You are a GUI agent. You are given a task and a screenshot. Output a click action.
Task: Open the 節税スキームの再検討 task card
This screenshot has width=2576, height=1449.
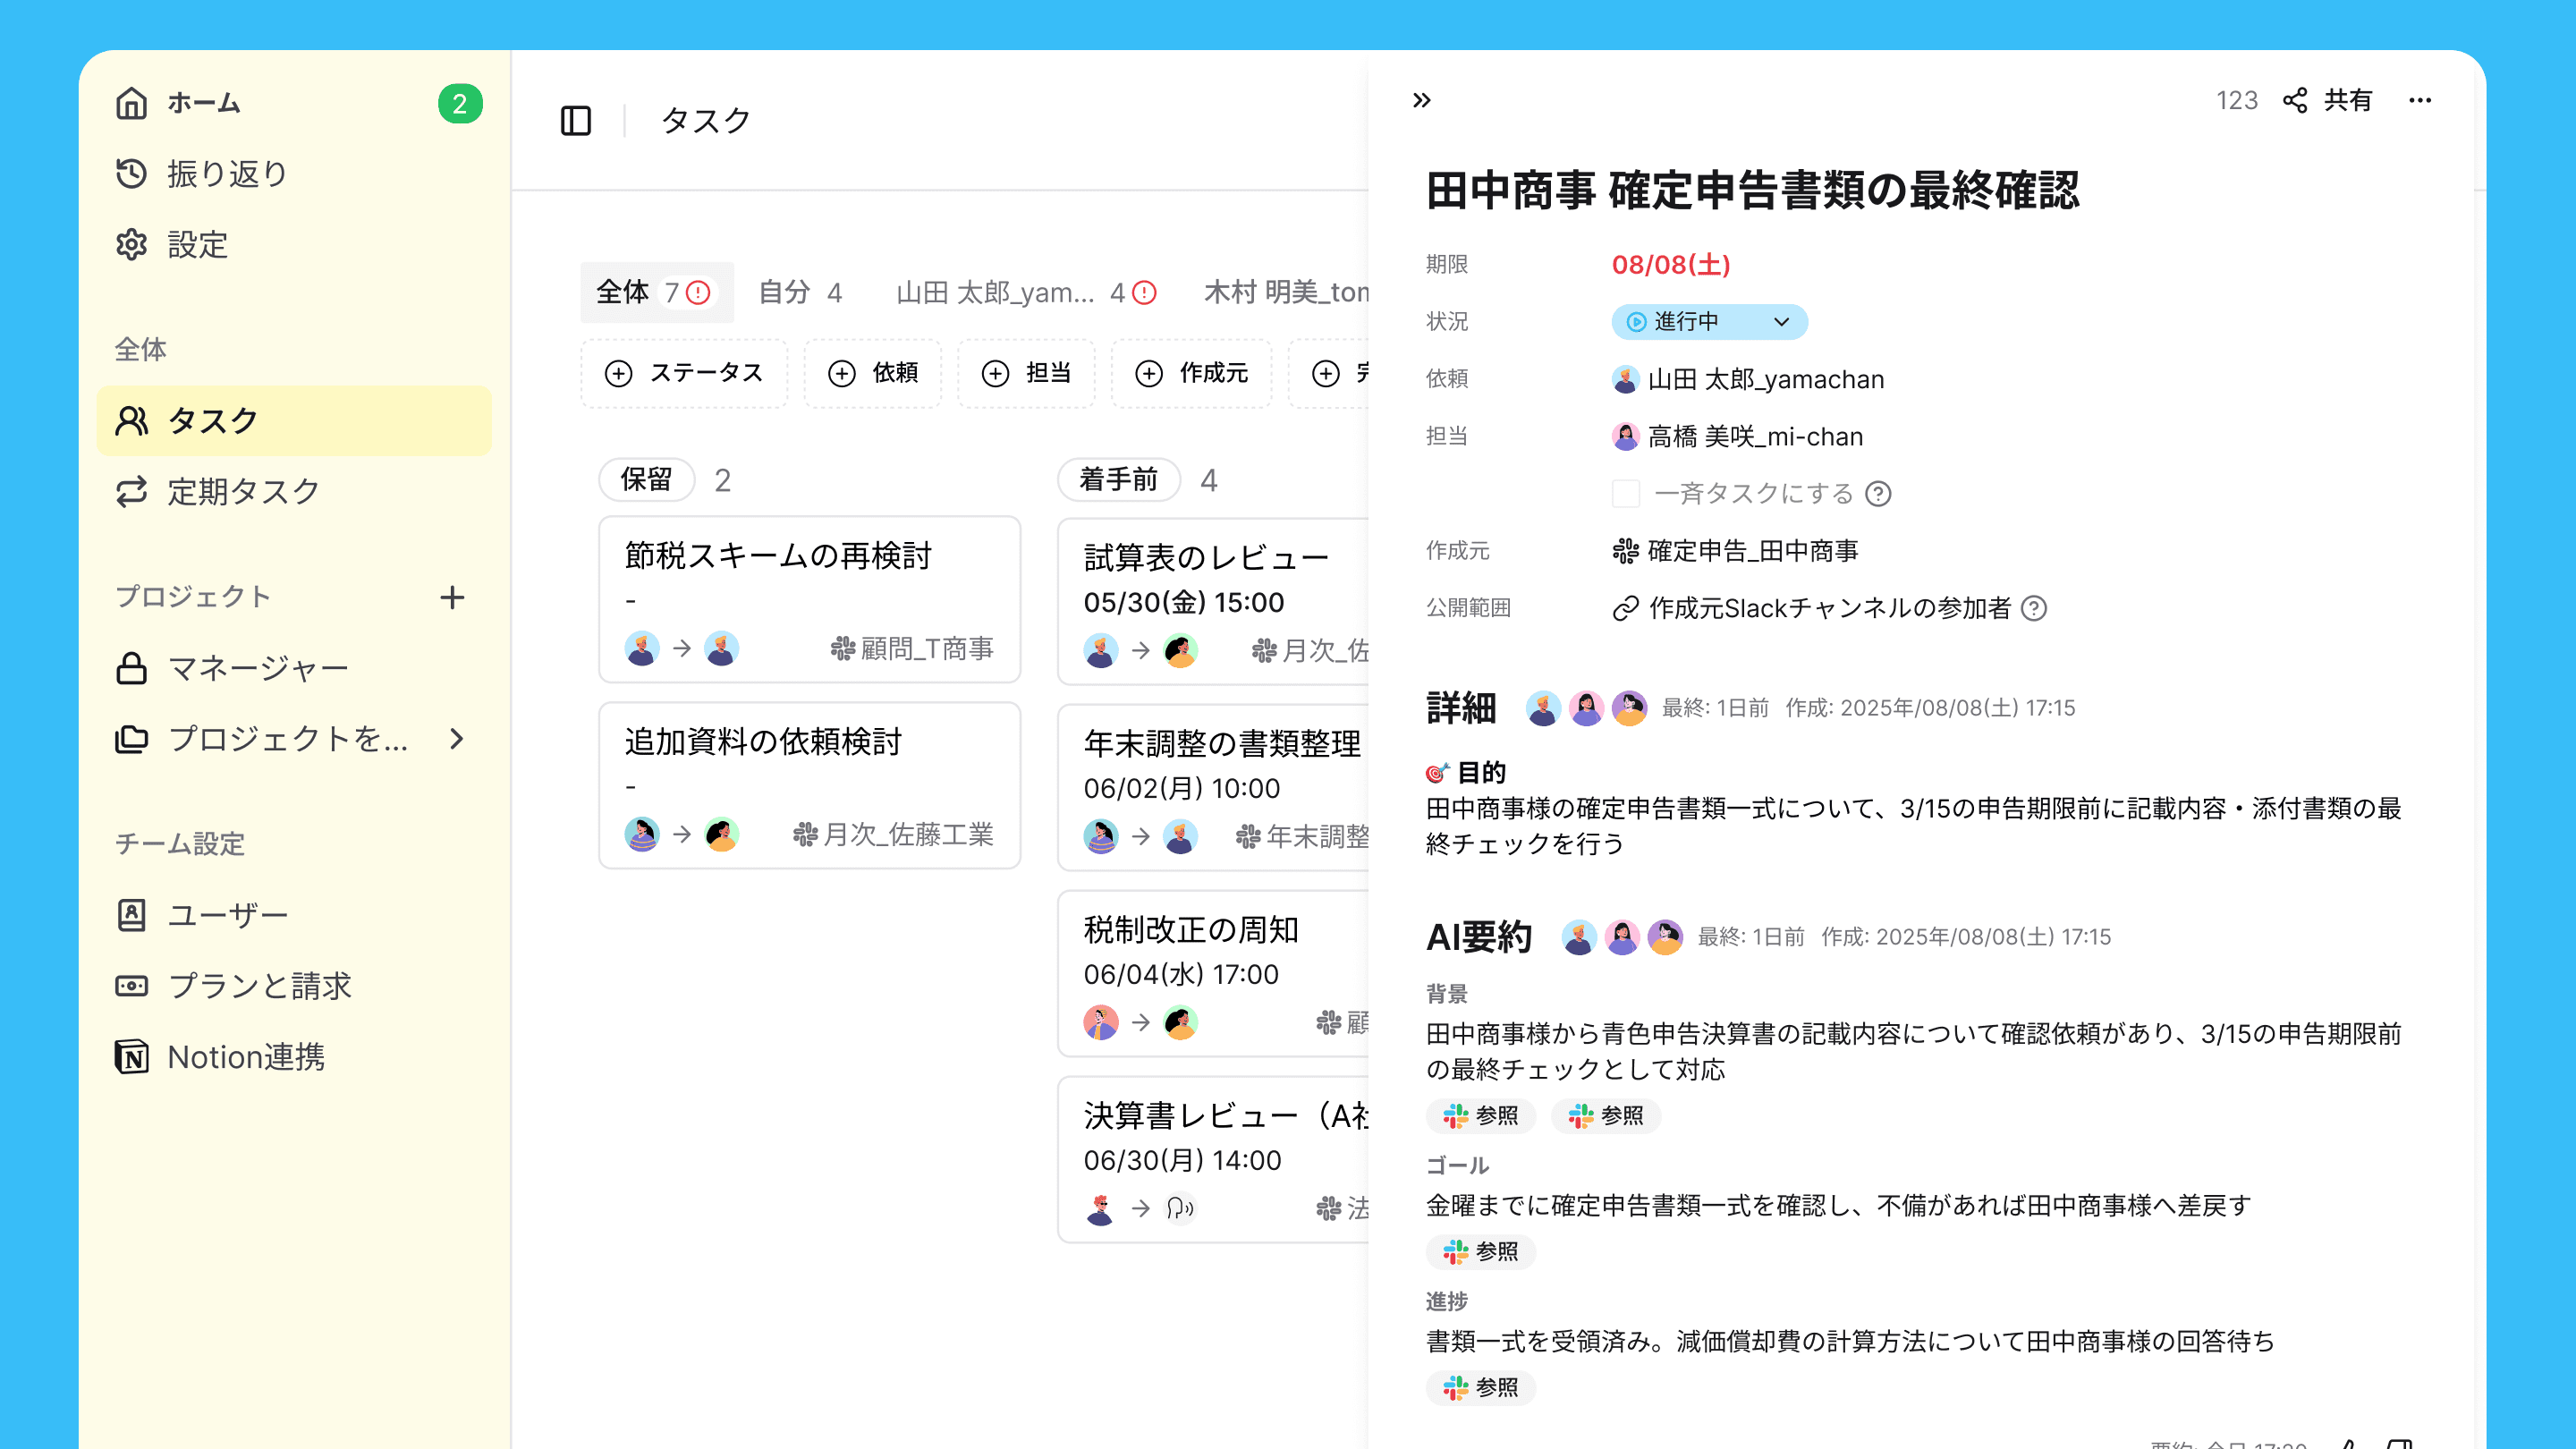point(808,598)
